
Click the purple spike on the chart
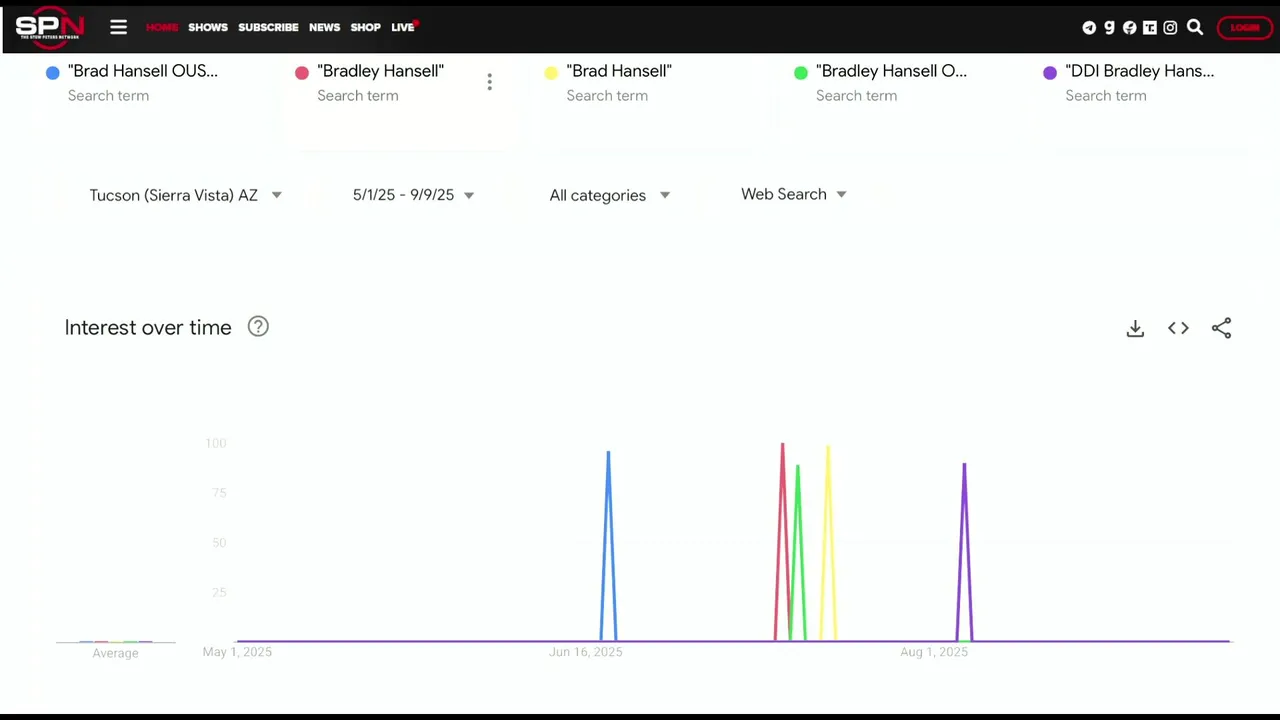[x=964, y=551]
